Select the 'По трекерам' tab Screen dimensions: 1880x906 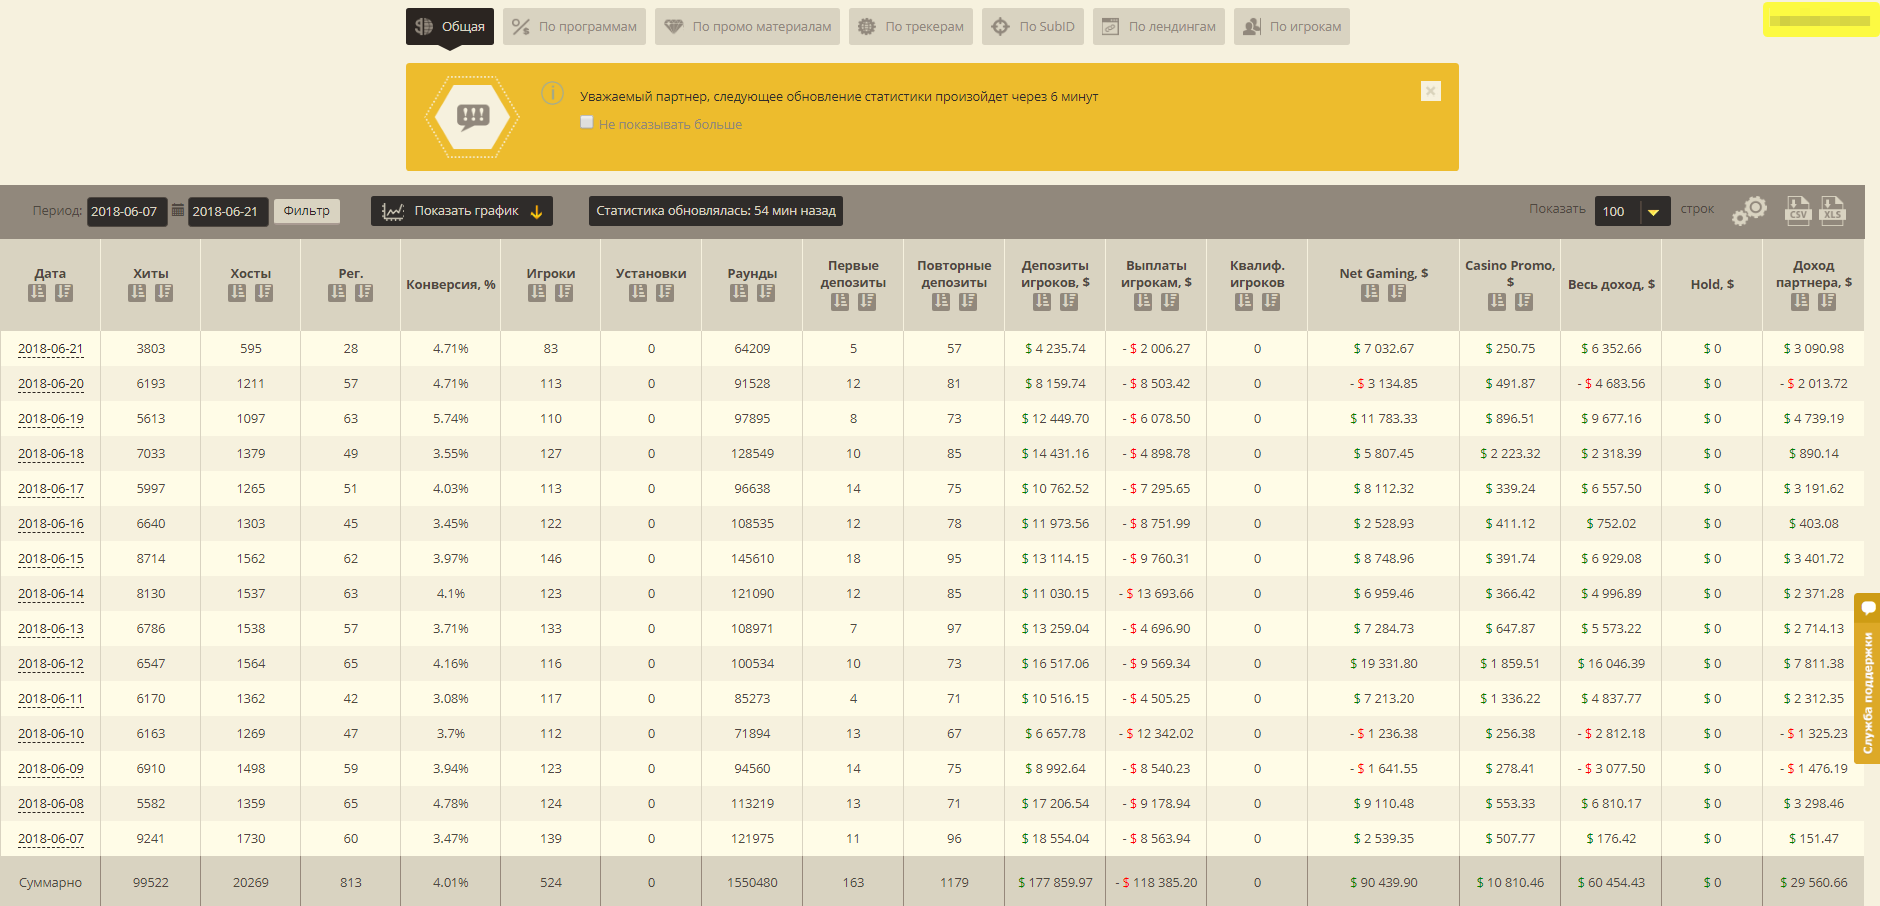coord(912,27)
